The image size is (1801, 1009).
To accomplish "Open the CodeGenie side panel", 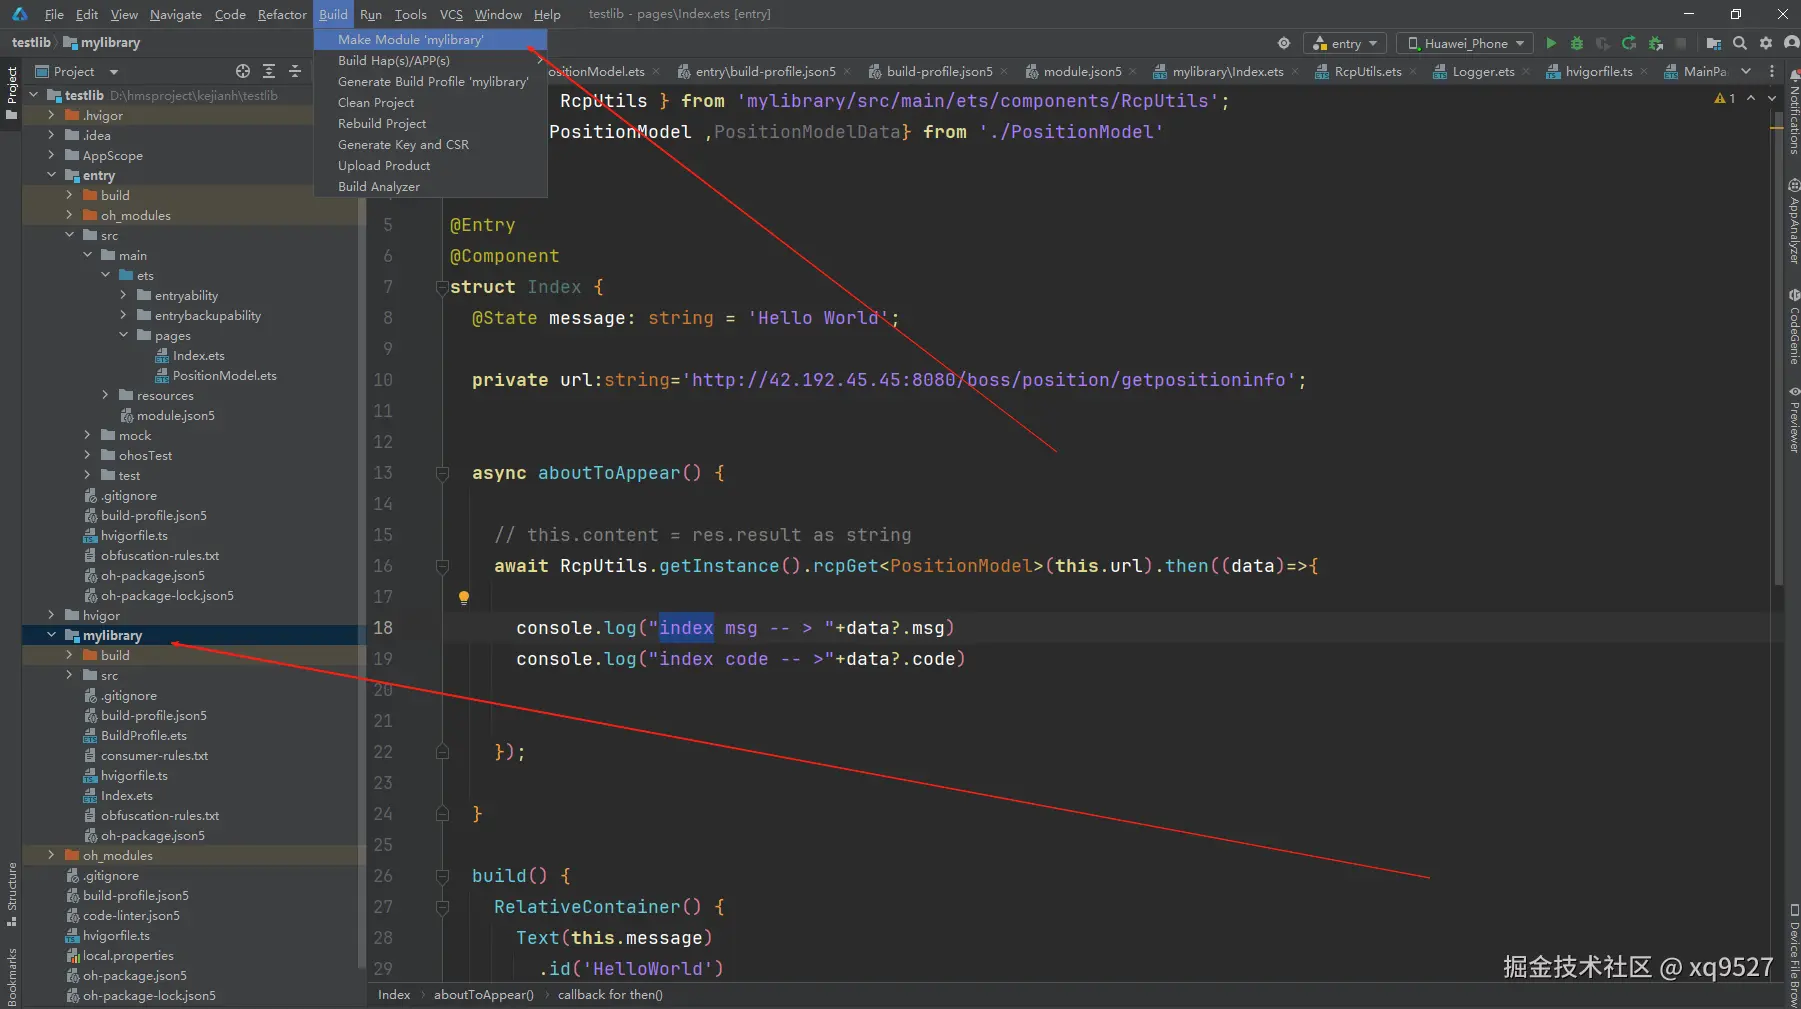I will coord(1793,327).
